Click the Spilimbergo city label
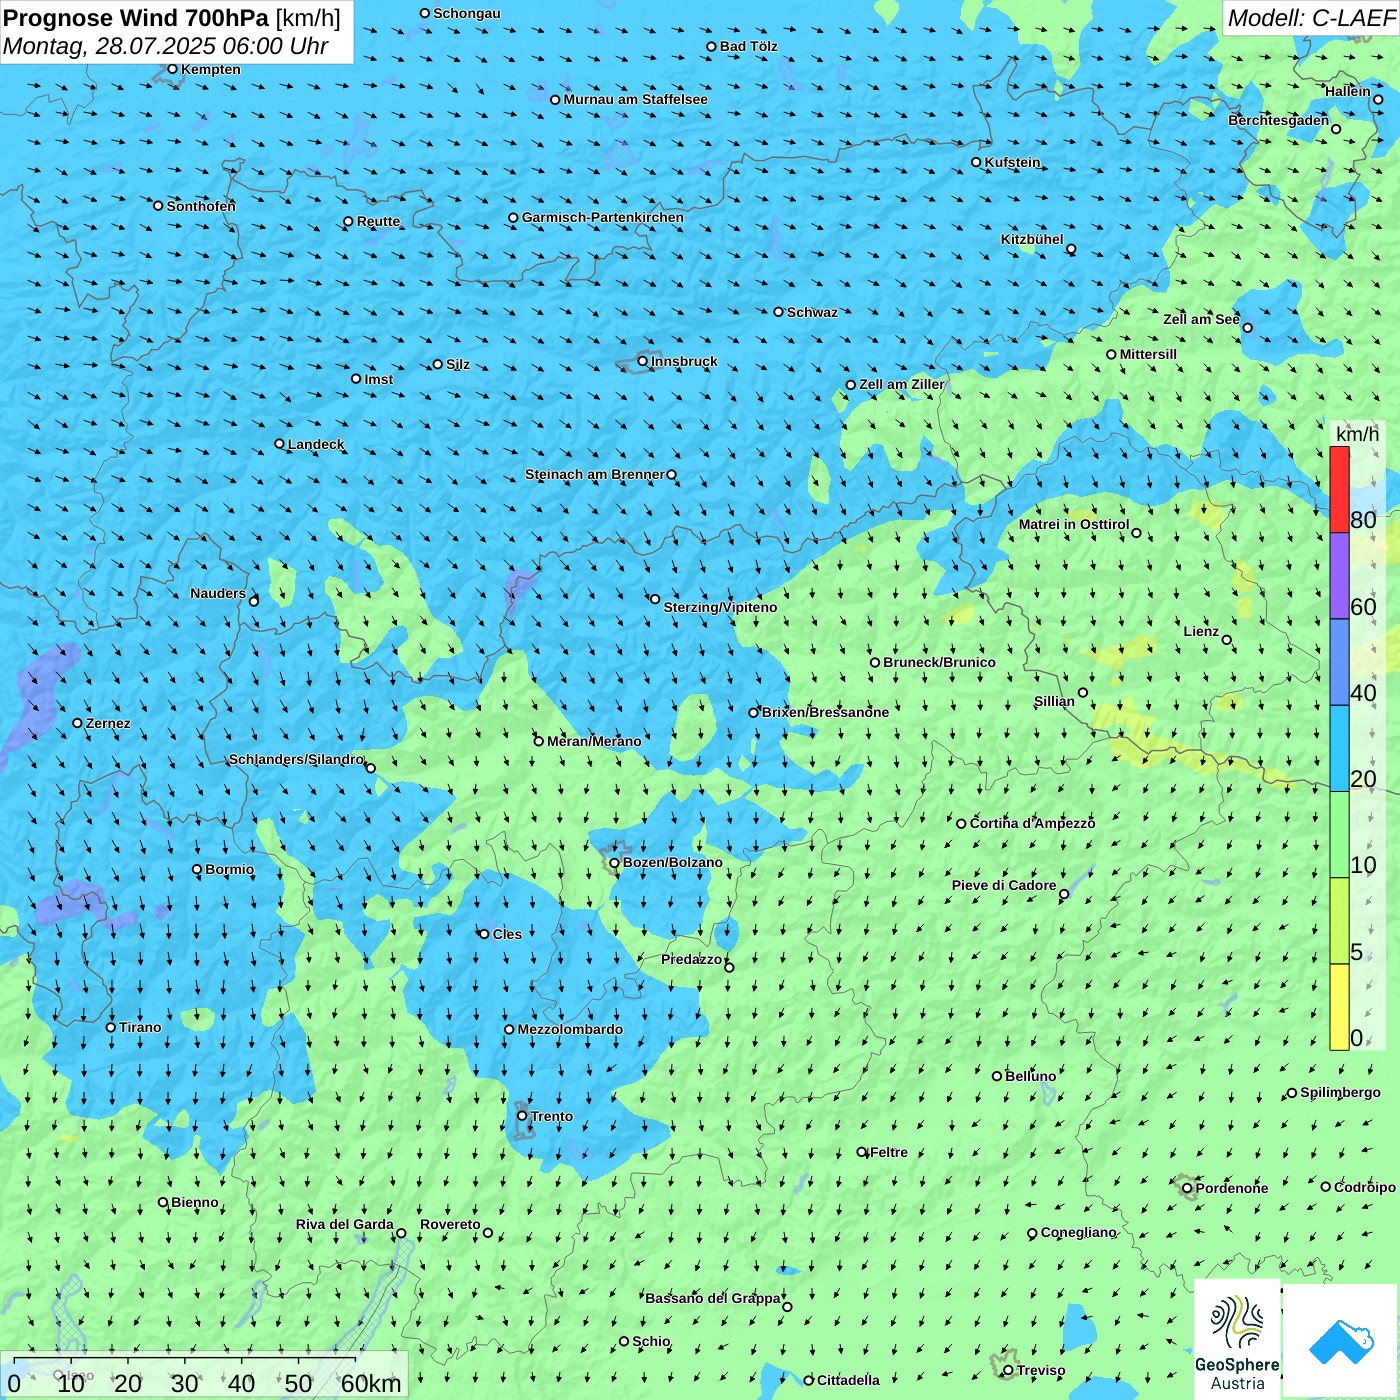Image resolution: width=1400 pixels, height=1400 pixels. point(1340,1092)
